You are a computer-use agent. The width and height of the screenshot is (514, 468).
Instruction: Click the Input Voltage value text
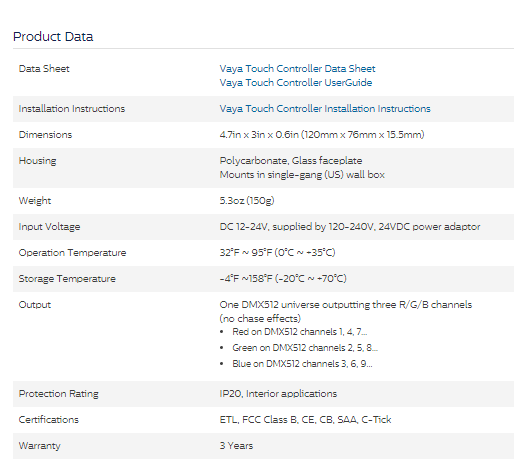click(350, 227)
